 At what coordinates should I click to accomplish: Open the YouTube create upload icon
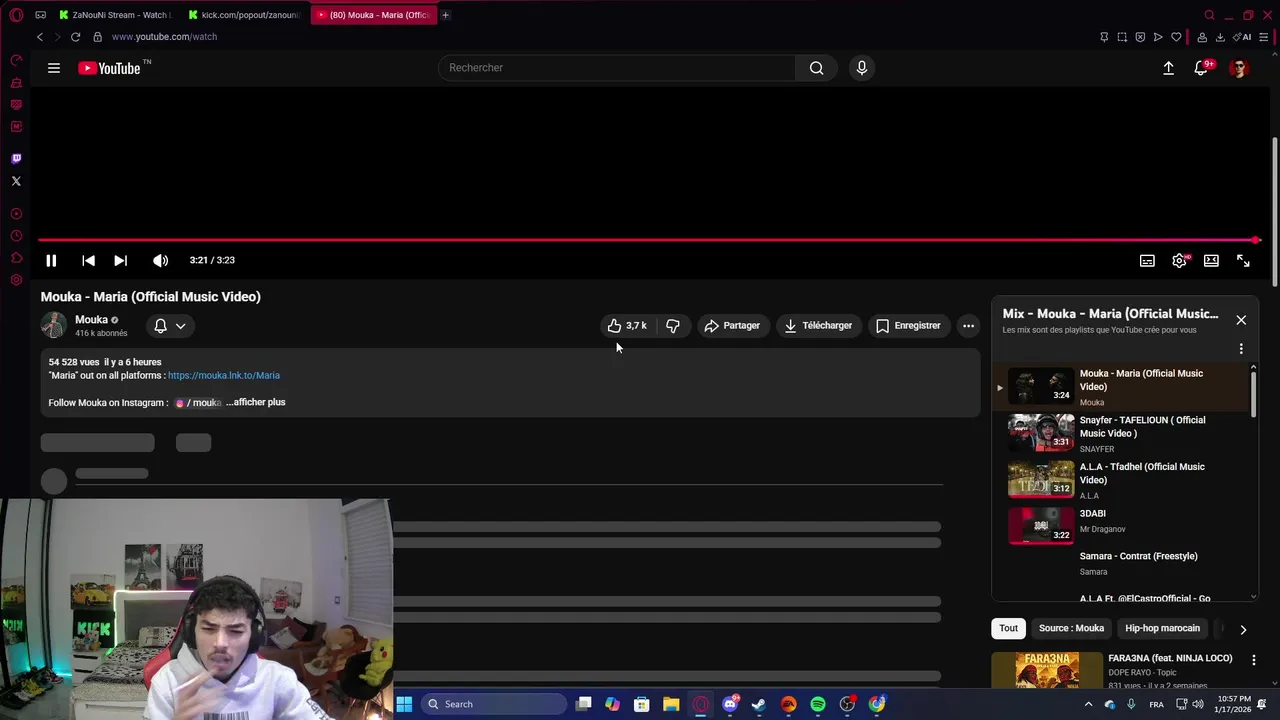tap(1168, 68)
